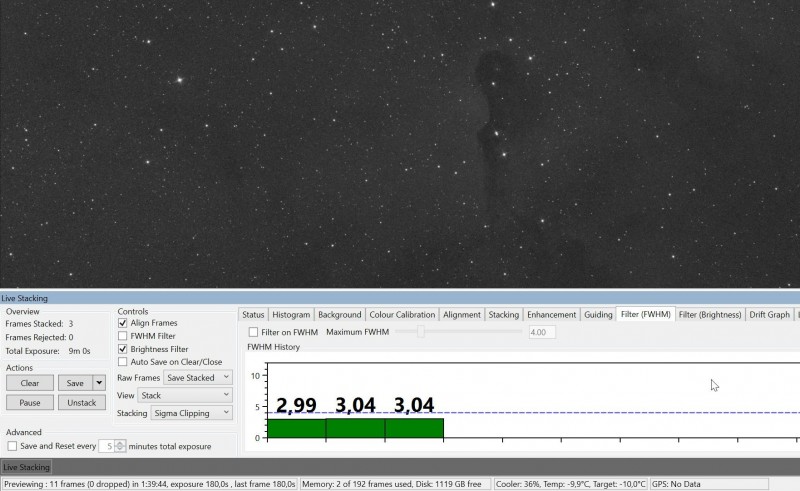Click the Total Exposure 9m 0s text
The height and width of the screenshot is (491, 800).
(x=48, y=351)
